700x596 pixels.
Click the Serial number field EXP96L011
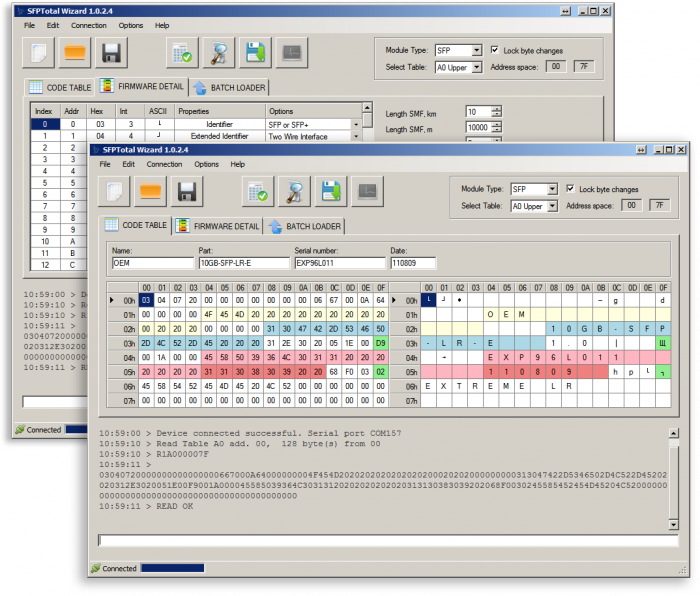340,263
